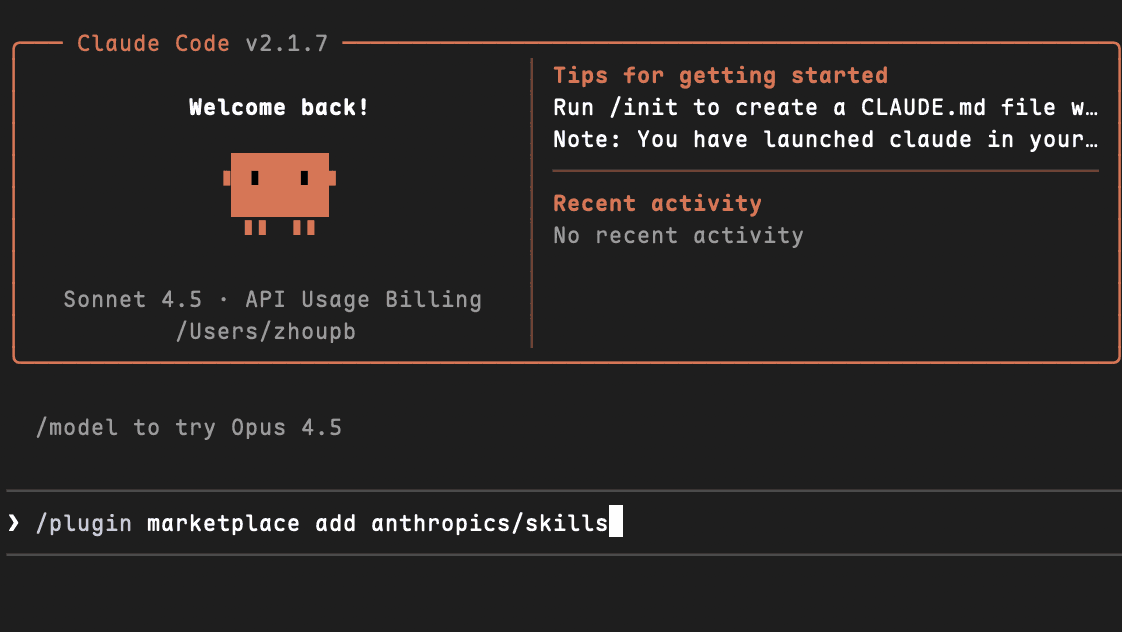Screen dimensions: 1122x632
Task: Click the anthropics/skills argument text
Action: [489, 523]
